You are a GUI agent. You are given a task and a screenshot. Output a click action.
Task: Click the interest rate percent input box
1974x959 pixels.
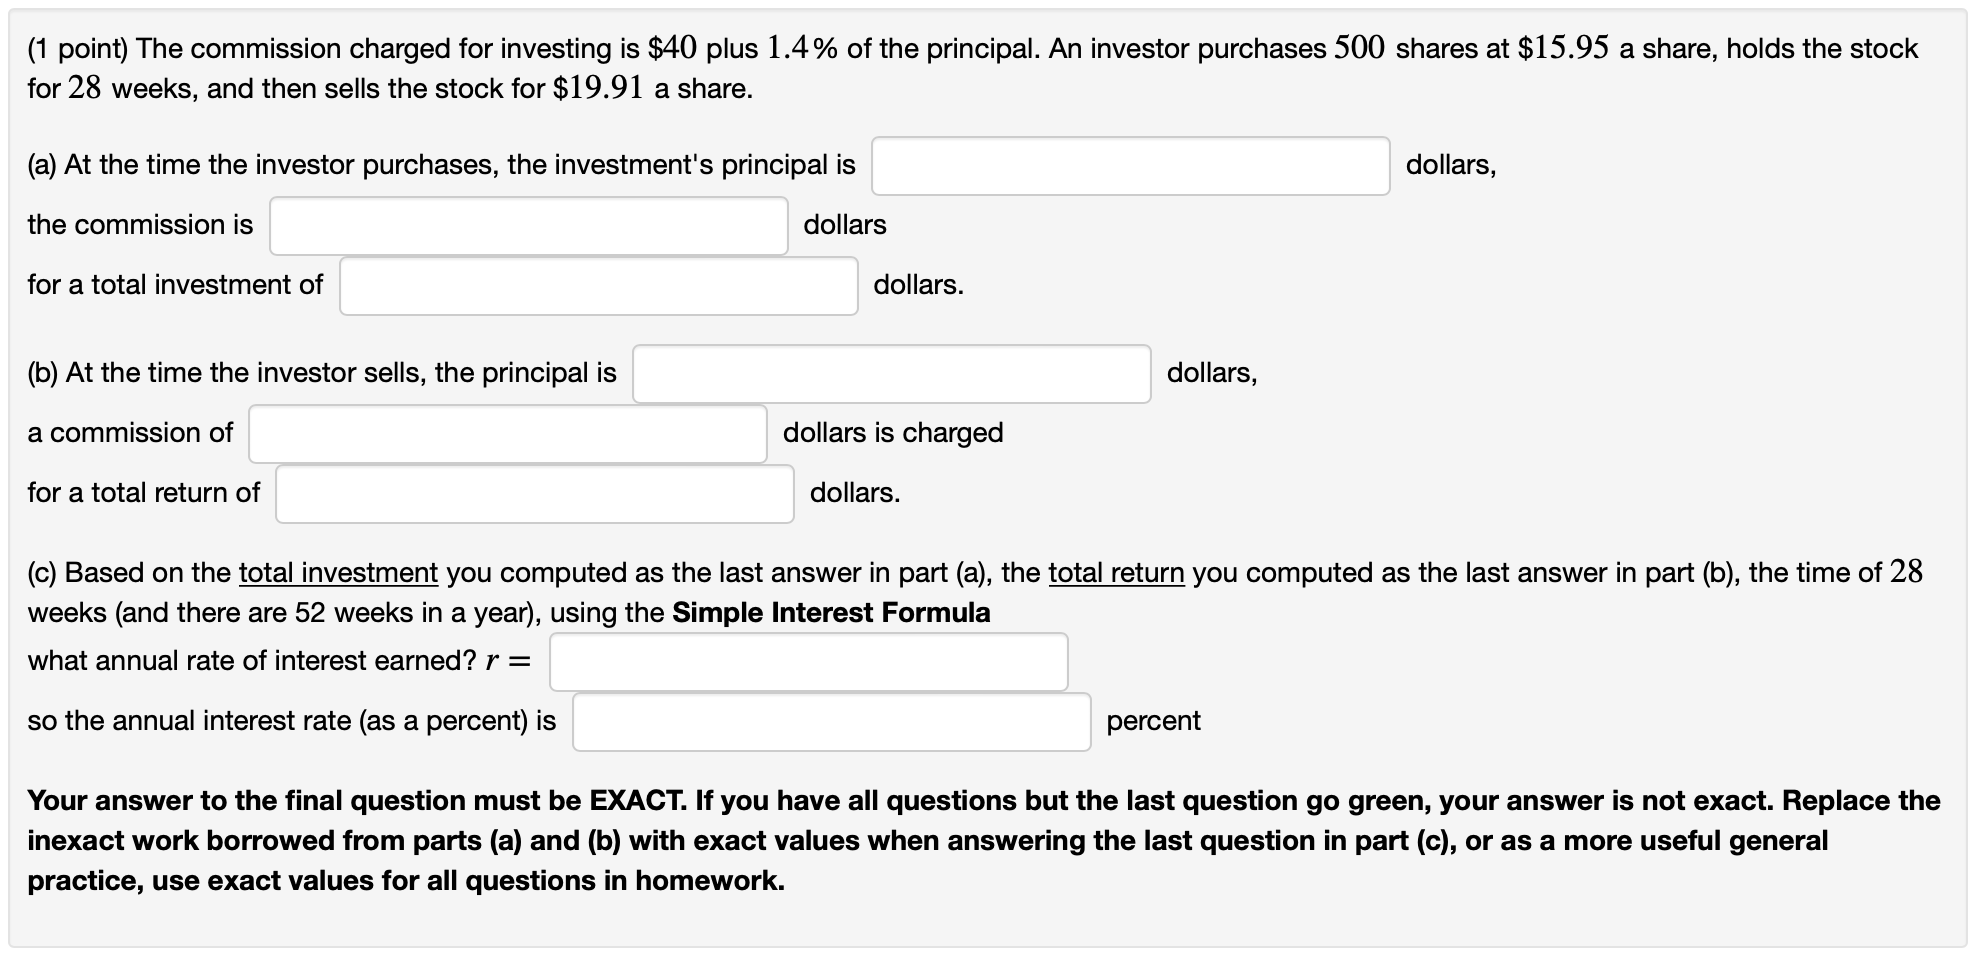831,721
